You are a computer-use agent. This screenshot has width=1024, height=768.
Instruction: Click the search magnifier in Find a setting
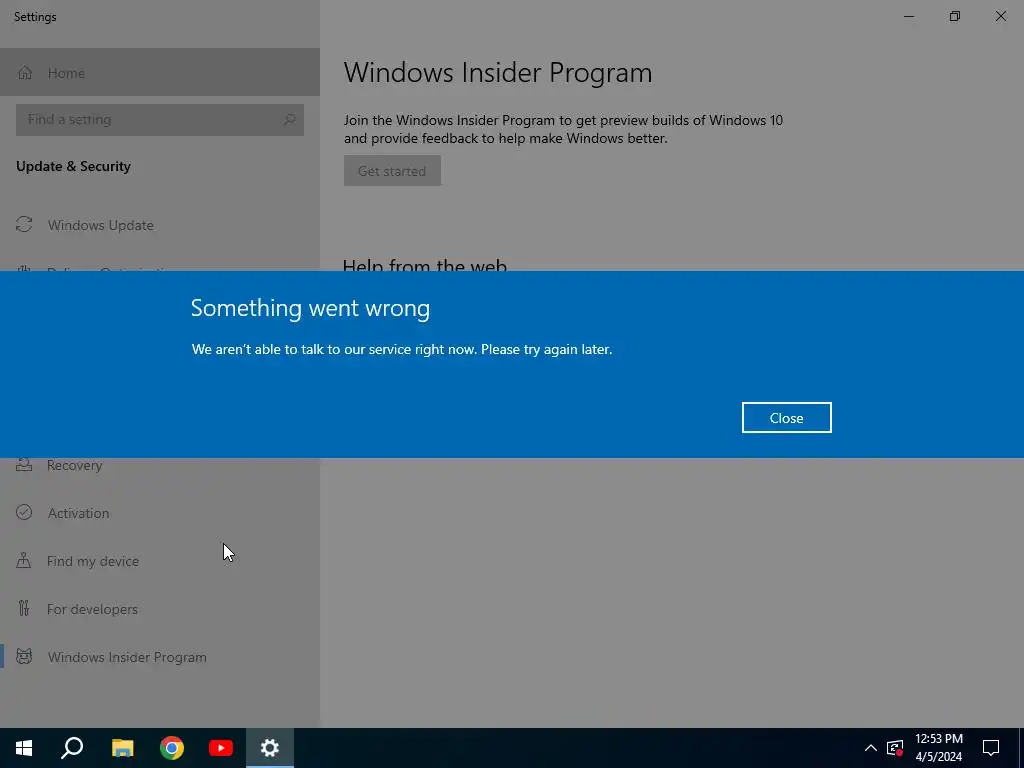coord(289,120)
